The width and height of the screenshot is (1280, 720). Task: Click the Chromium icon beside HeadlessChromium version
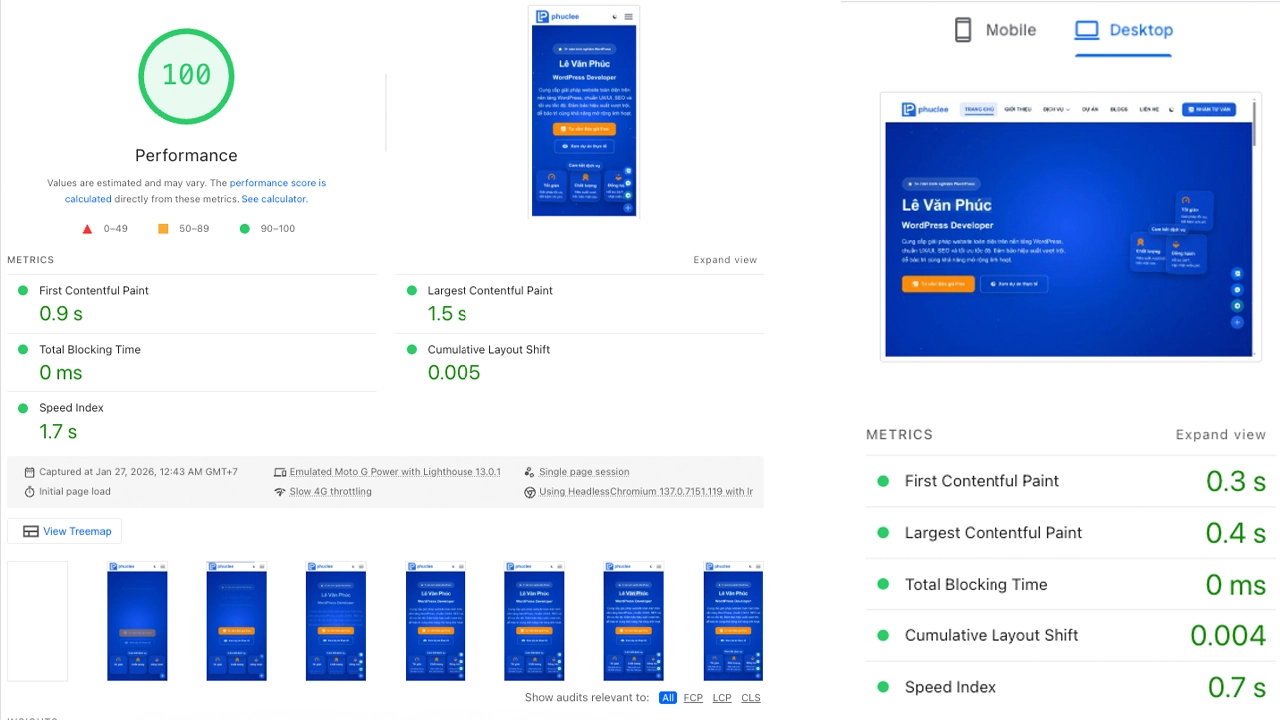[530, 491]
